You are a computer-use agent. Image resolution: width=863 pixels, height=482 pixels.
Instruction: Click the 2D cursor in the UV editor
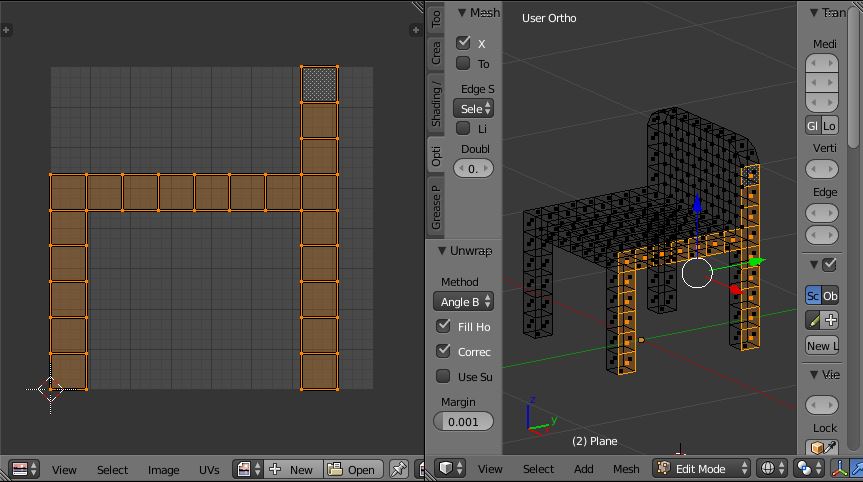[x=51, y=389]
